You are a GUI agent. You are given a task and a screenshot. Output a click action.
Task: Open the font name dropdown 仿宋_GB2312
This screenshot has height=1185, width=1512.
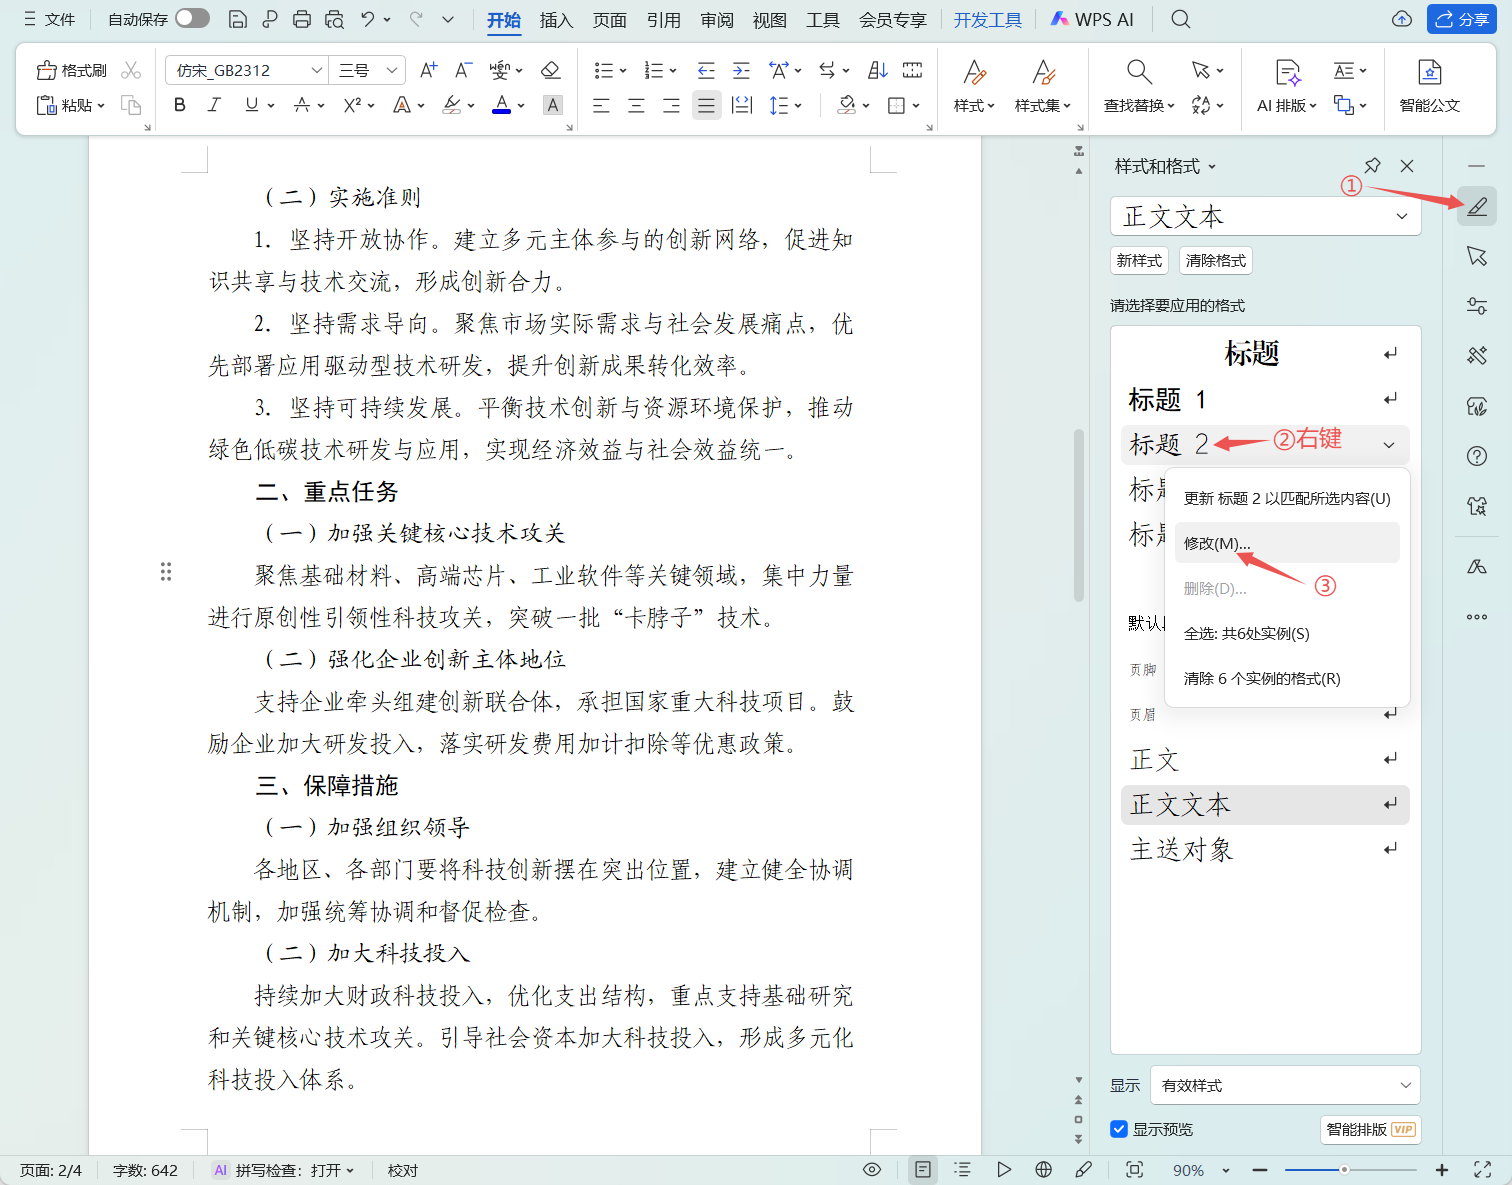coord(316,70)
